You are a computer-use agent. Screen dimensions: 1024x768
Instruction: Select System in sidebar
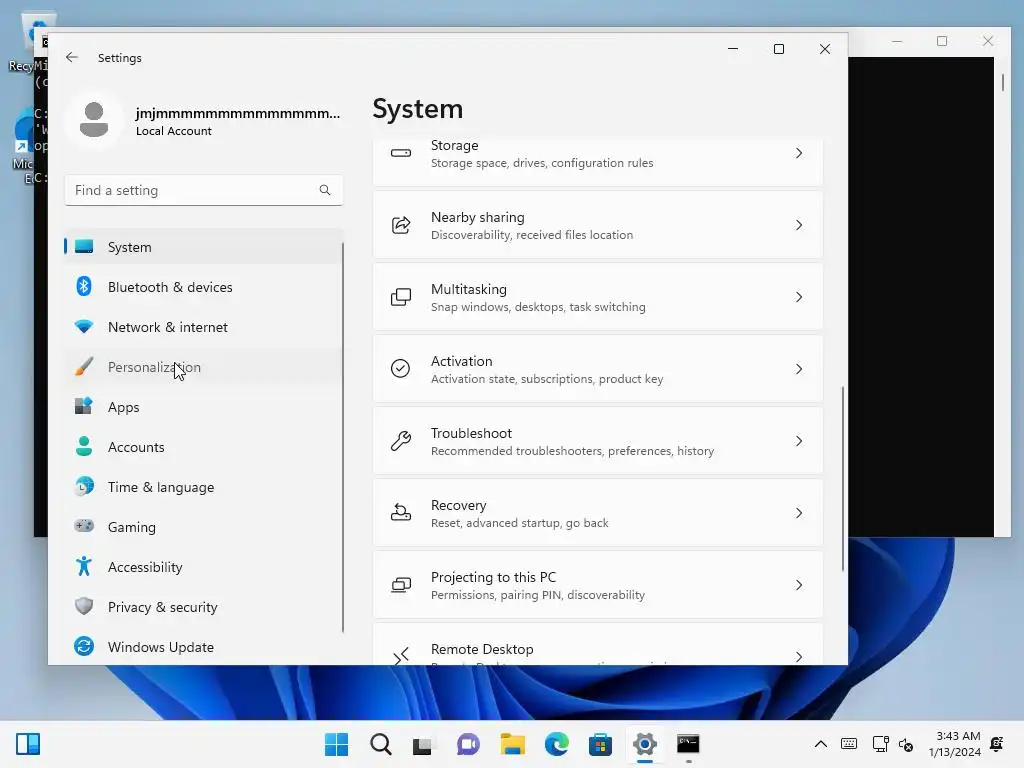click(x=203, y=247)
